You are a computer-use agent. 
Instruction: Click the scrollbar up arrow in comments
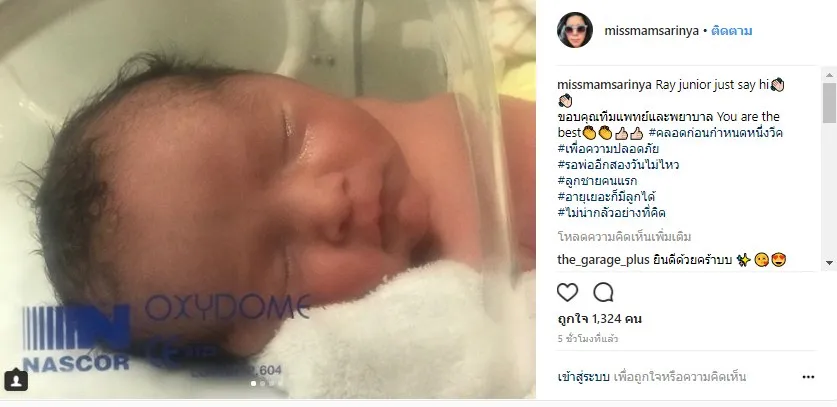[829, 75]
